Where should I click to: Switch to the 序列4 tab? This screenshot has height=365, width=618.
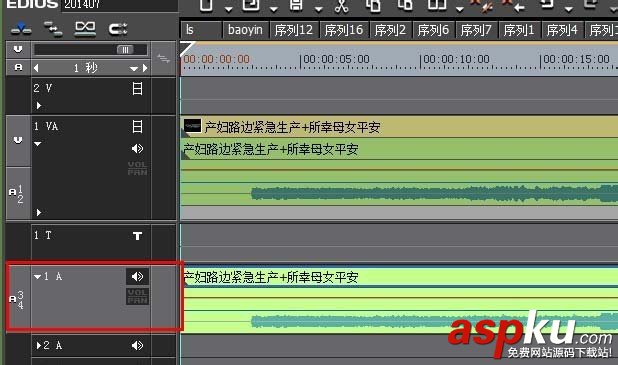(562, 30)
